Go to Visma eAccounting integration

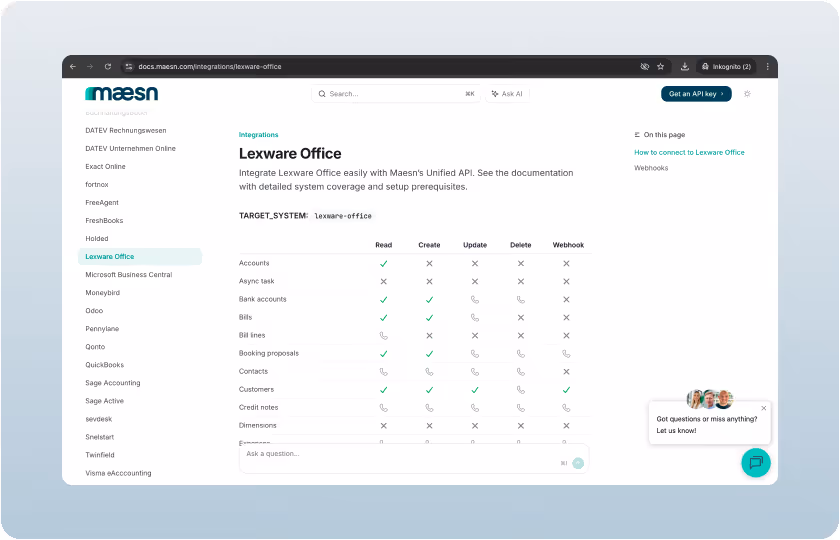pyautogui.click(x=118, y=473)
